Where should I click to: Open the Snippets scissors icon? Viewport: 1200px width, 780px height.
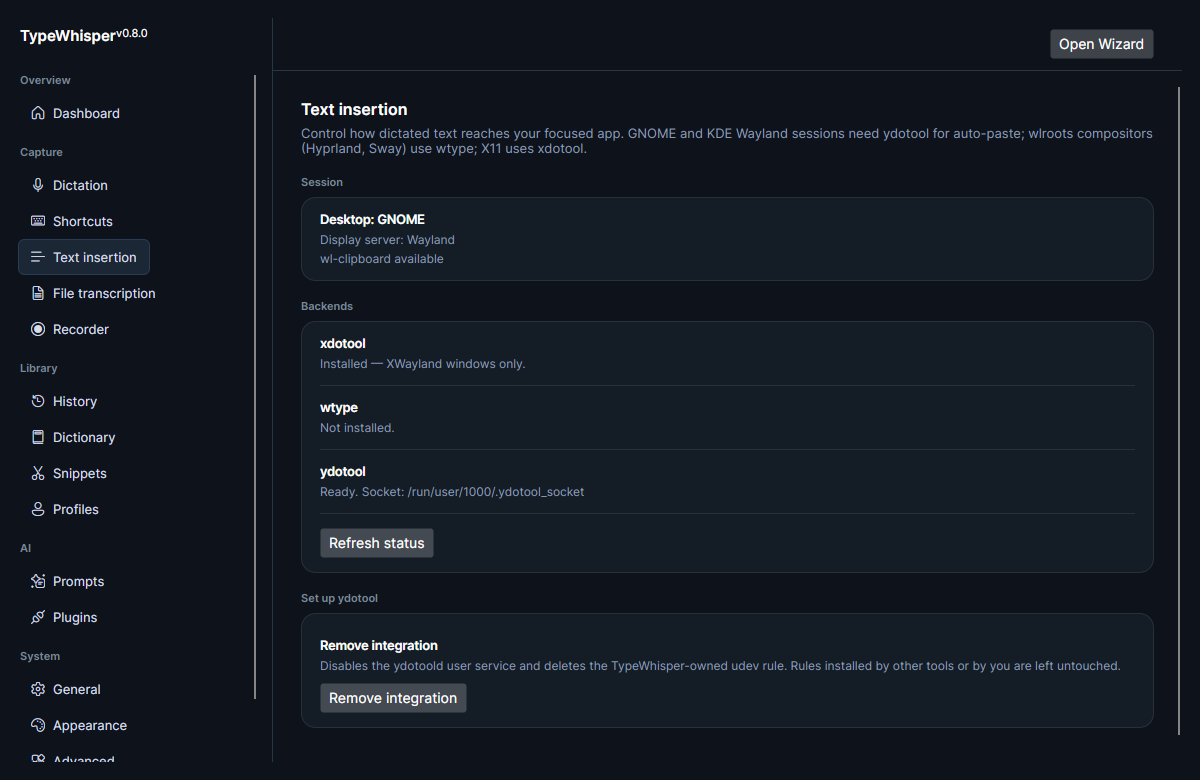(38, 473)
